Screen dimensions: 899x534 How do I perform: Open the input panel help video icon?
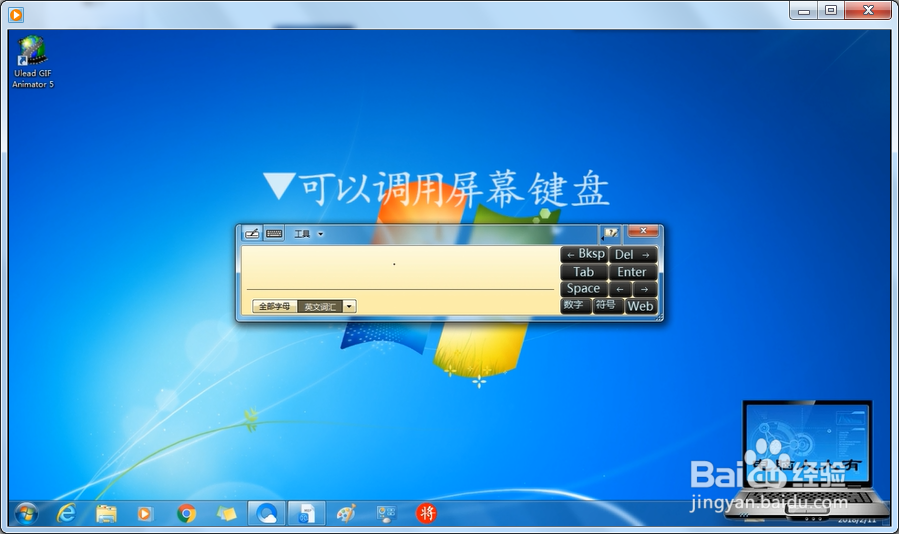(x=611, y=233)
